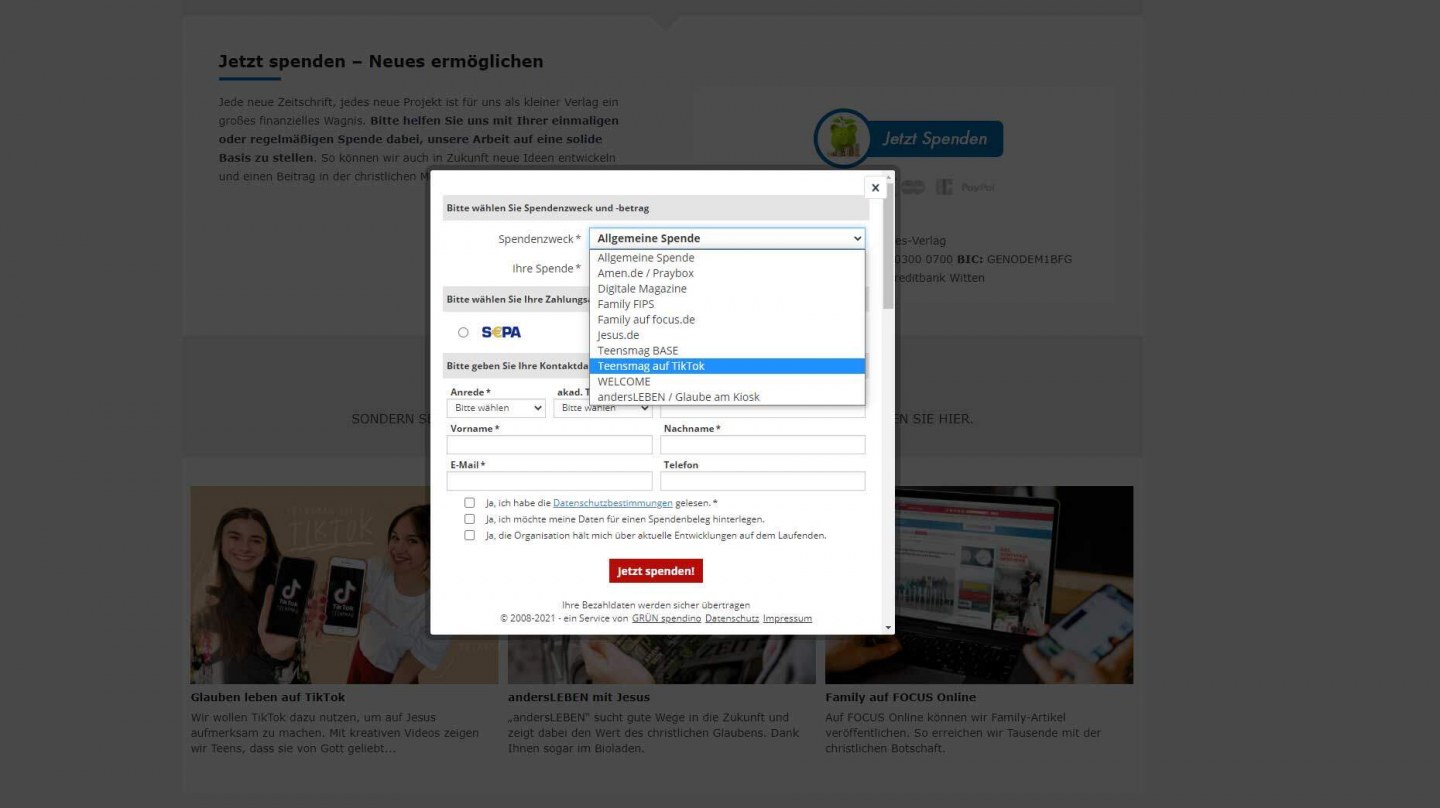The height and width of the screenshot is (808, 1440).
Task: Choose 'Allgemeine Spende' from the list
Action: click(727, 258)
